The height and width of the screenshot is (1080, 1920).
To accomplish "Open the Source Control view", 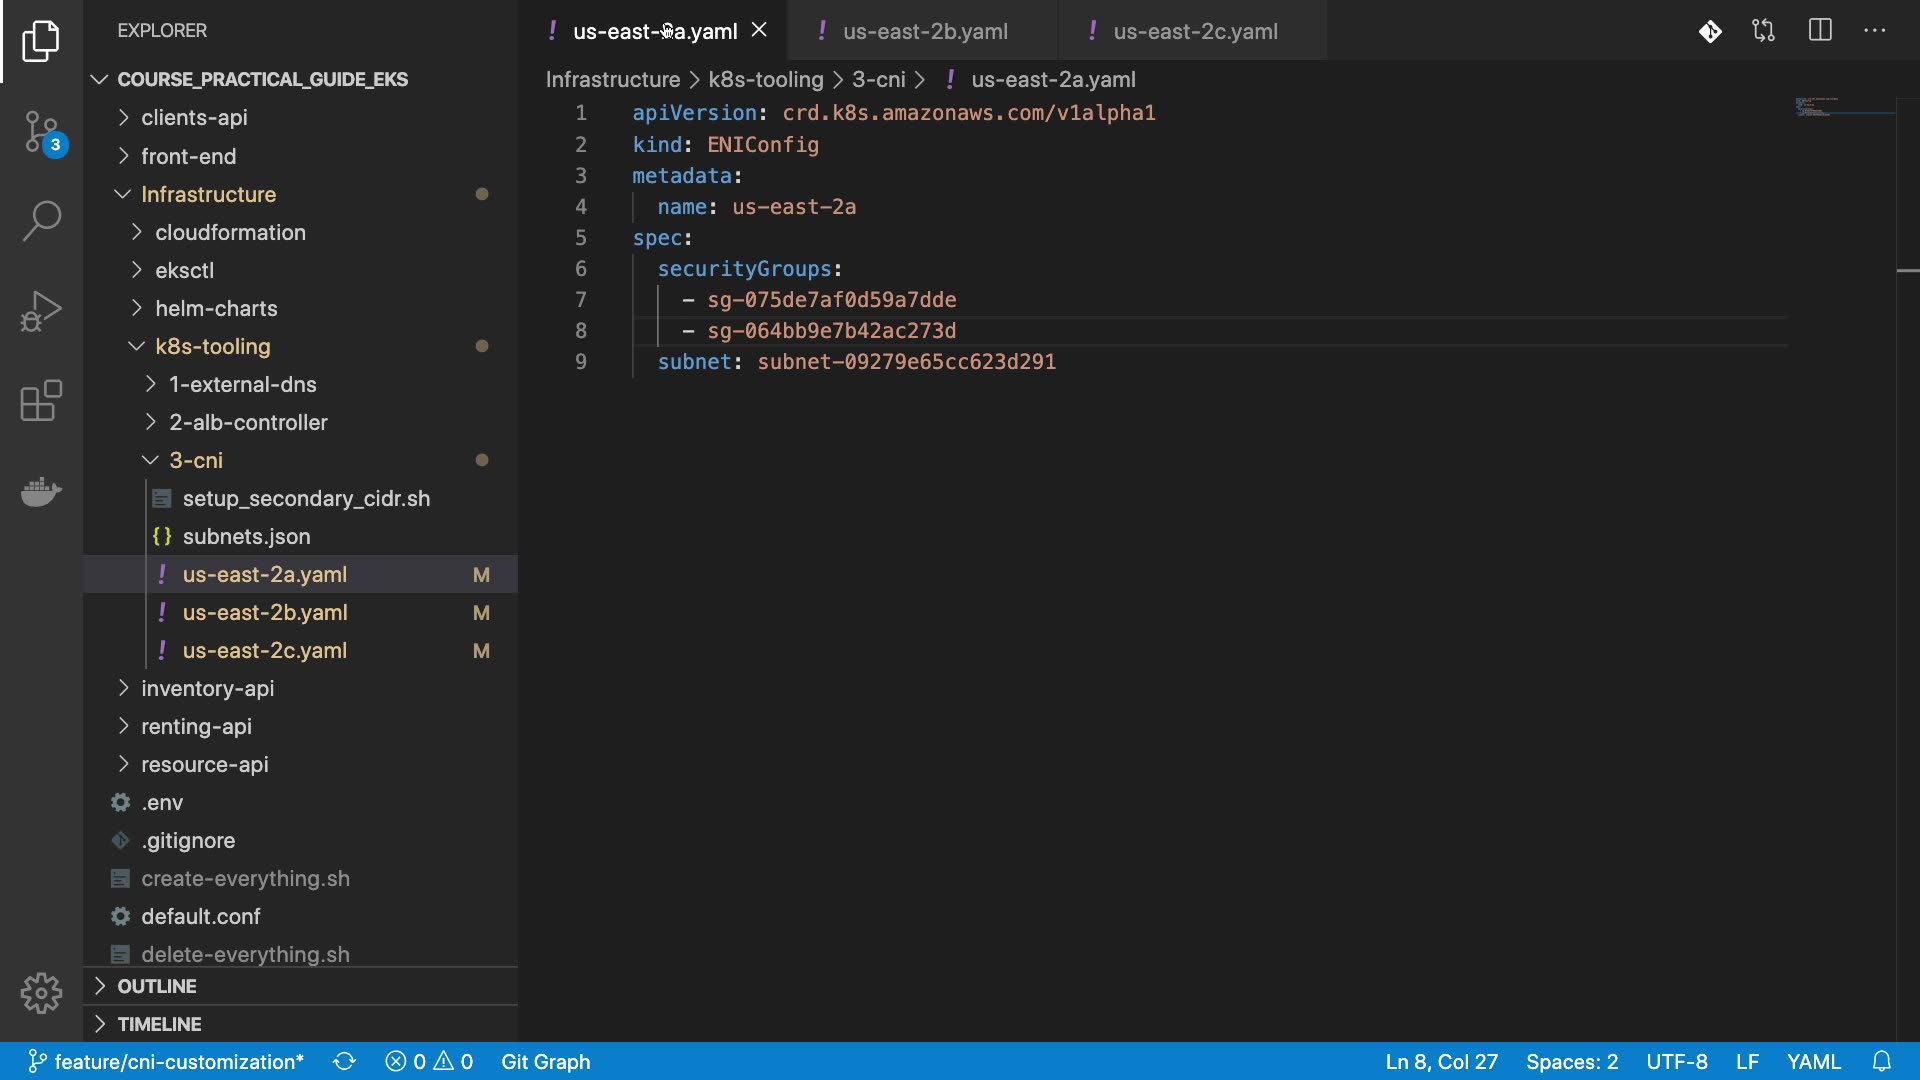I will click(x=41, y=132).
